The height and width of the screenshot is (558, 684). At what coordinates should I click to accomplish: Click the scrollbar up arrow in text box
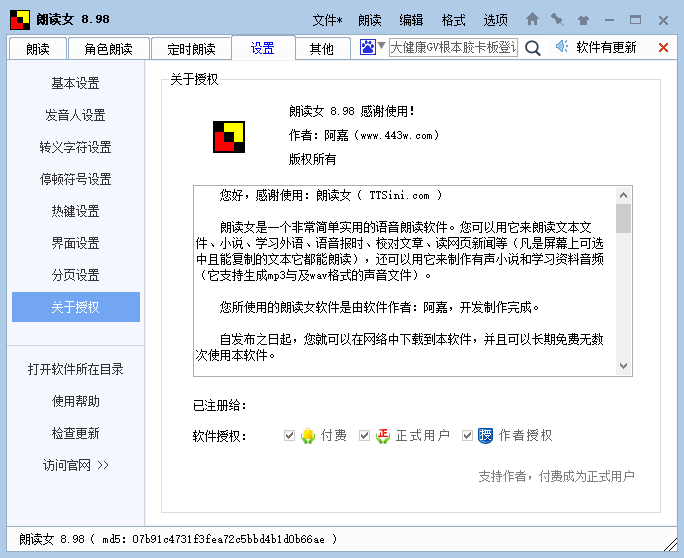623,195
